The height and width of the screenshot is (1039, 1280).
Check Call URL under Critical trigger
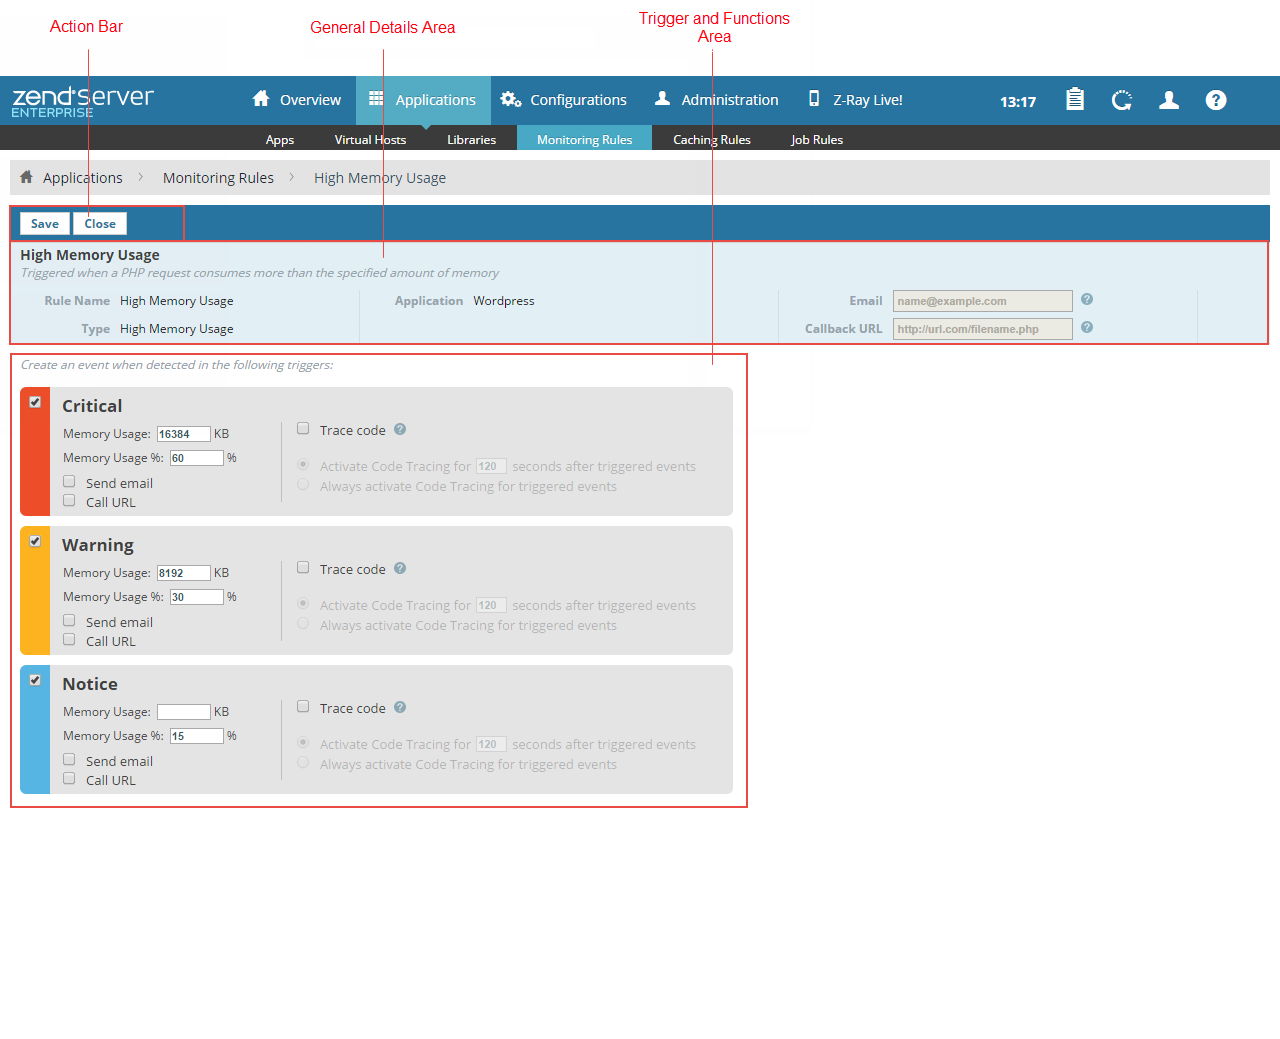pyautogui.click(x=69, y=500)
